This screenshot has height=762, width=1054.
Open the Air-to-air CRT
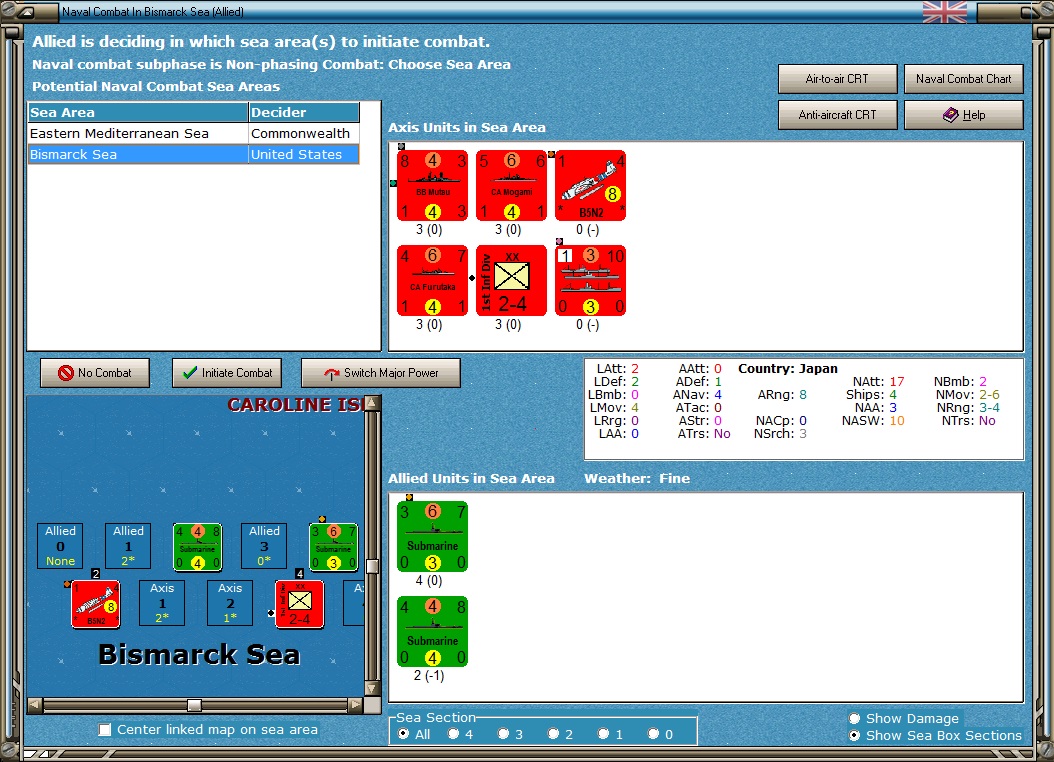[837, 79]
